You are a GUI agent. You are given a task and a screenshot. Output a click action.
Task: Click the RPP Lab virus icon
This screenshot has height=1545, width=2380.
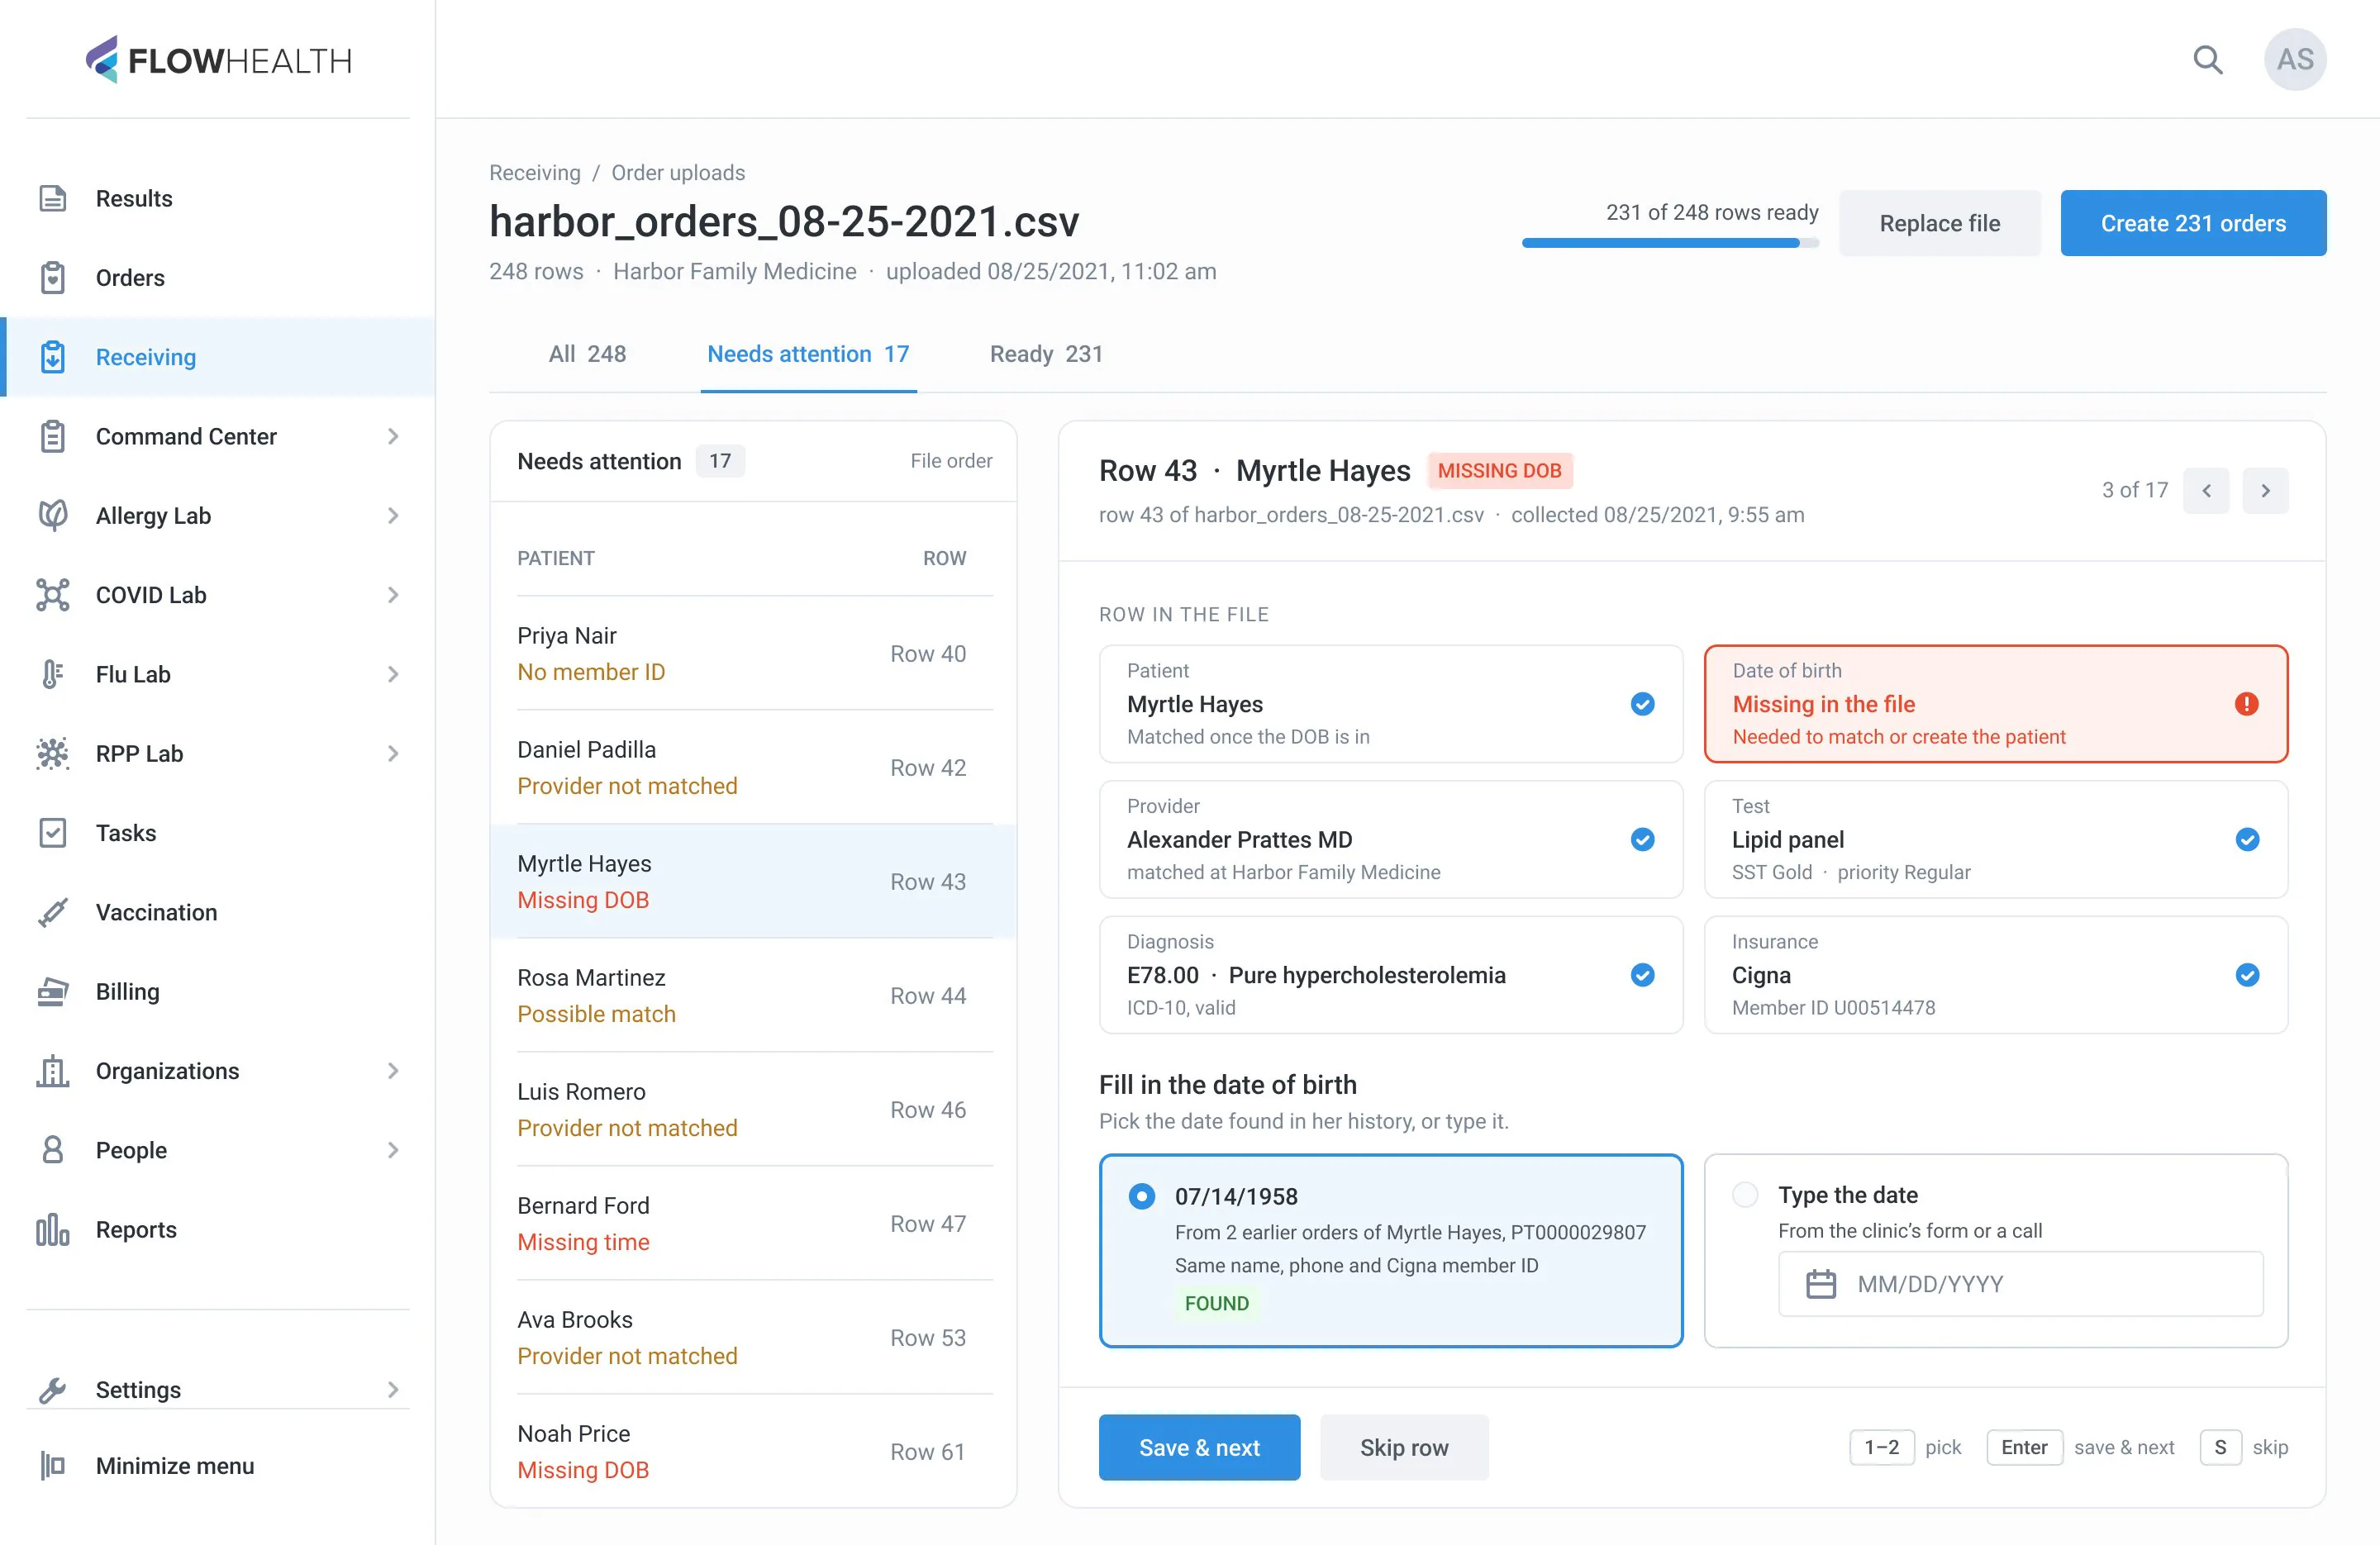(x=53, y=754)
